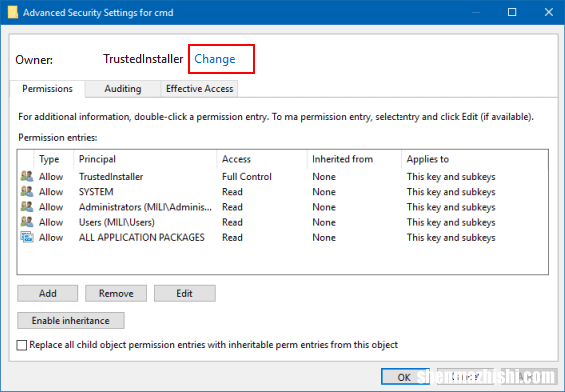Click the Change owner link
This screenshot has width=565, height=392.
tap(215, 59)
